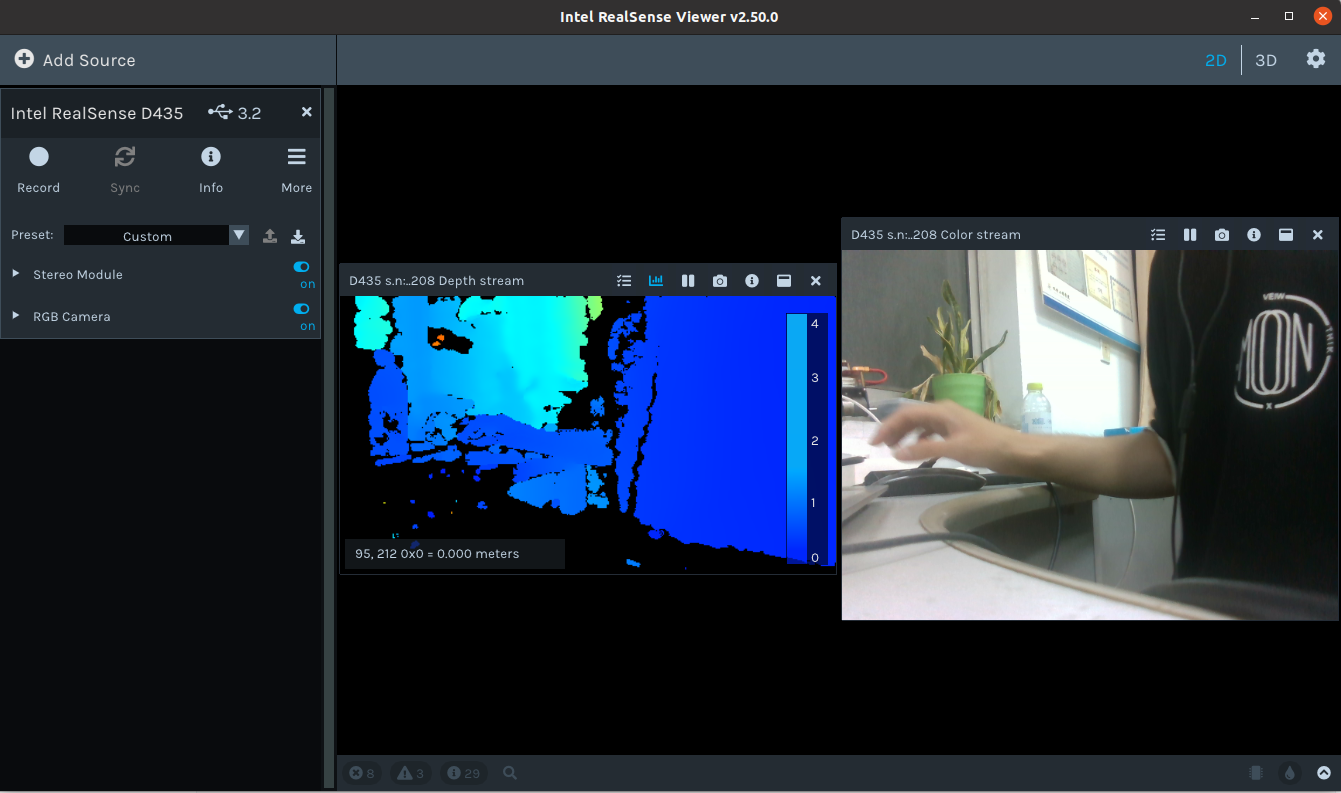
Task: Open the device Info panel
Action: (x=210, y=169)
